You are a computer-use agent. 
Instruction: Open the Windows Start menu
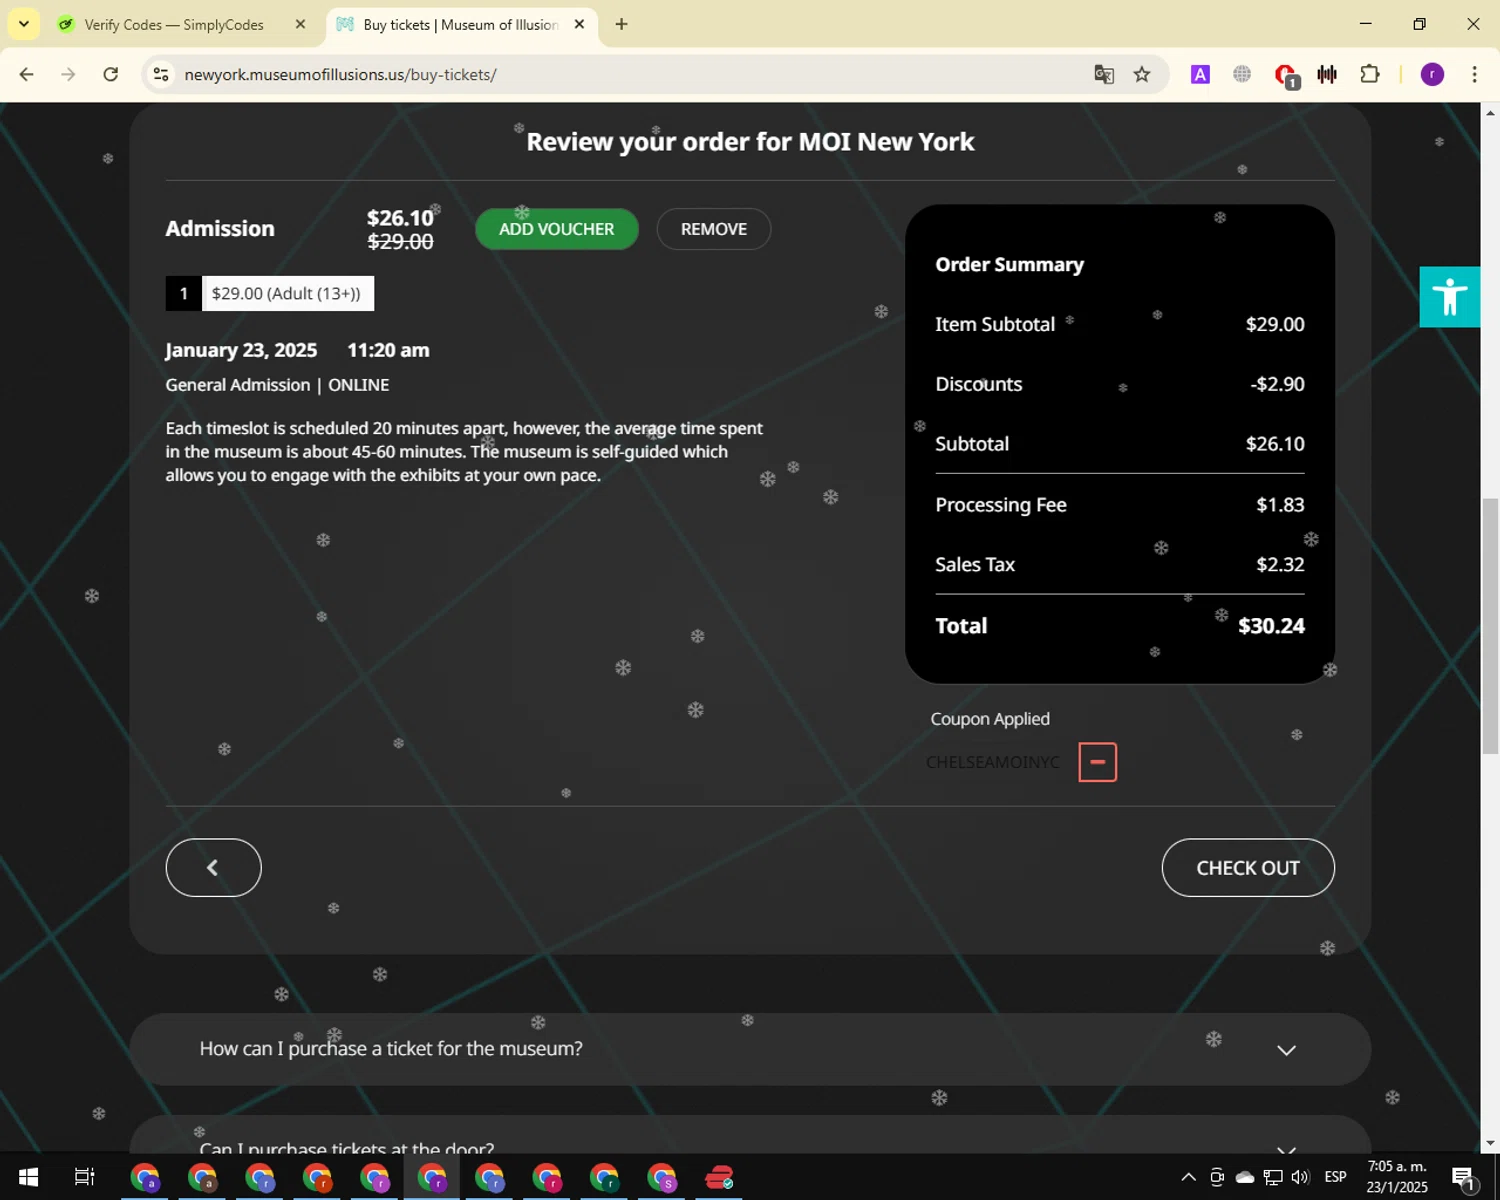tap(28, 1177)
